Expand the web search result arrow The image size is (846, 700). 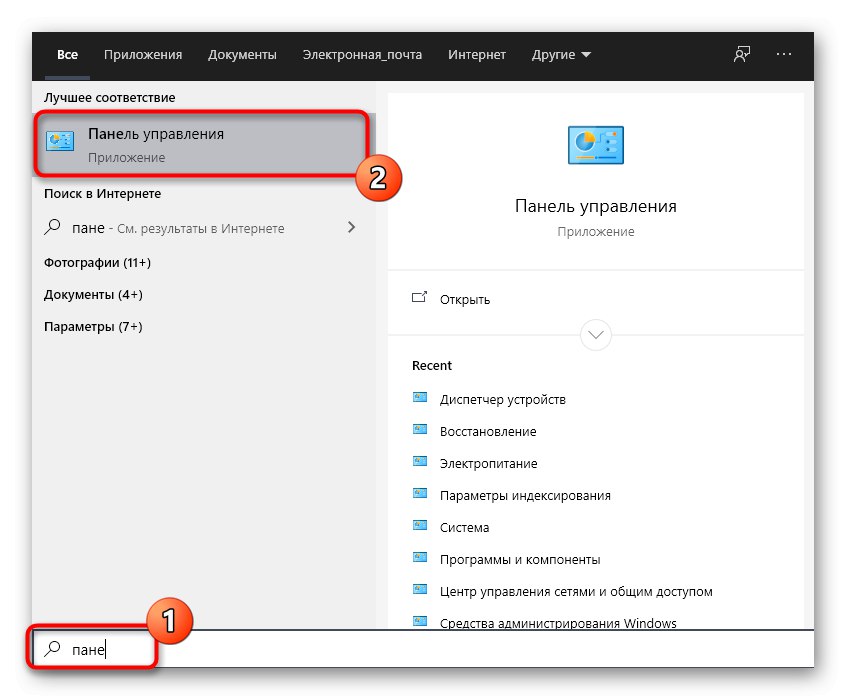pyautogui.click(x=351, y=228)
